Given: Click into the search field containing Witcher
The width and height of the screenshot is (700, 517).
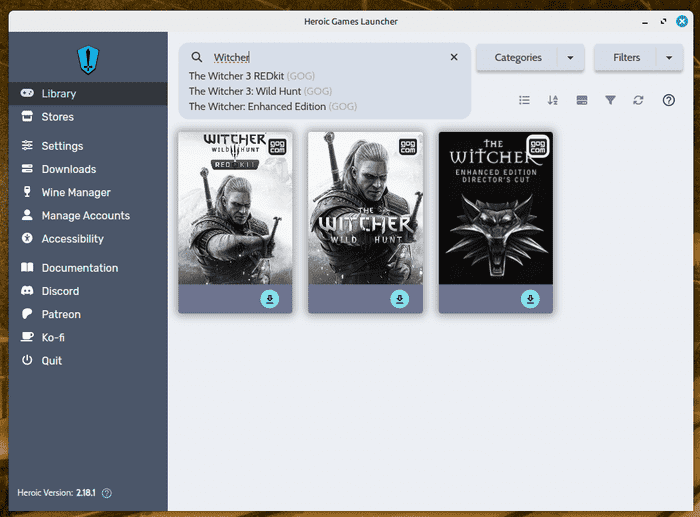Looking at the screenshot, I should coord(326,57).
